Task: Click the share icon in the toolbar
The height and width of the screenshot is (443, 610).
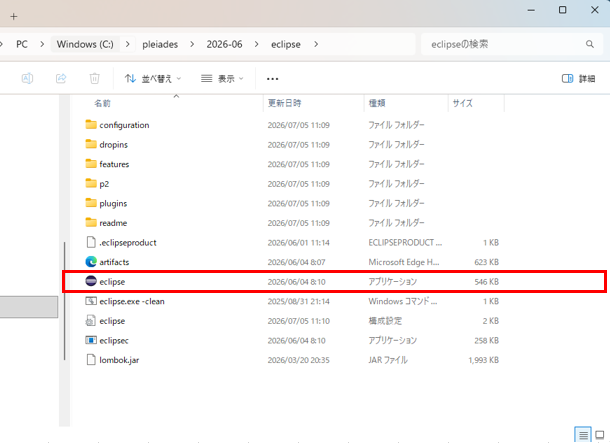Action: (x=61, y=79)
